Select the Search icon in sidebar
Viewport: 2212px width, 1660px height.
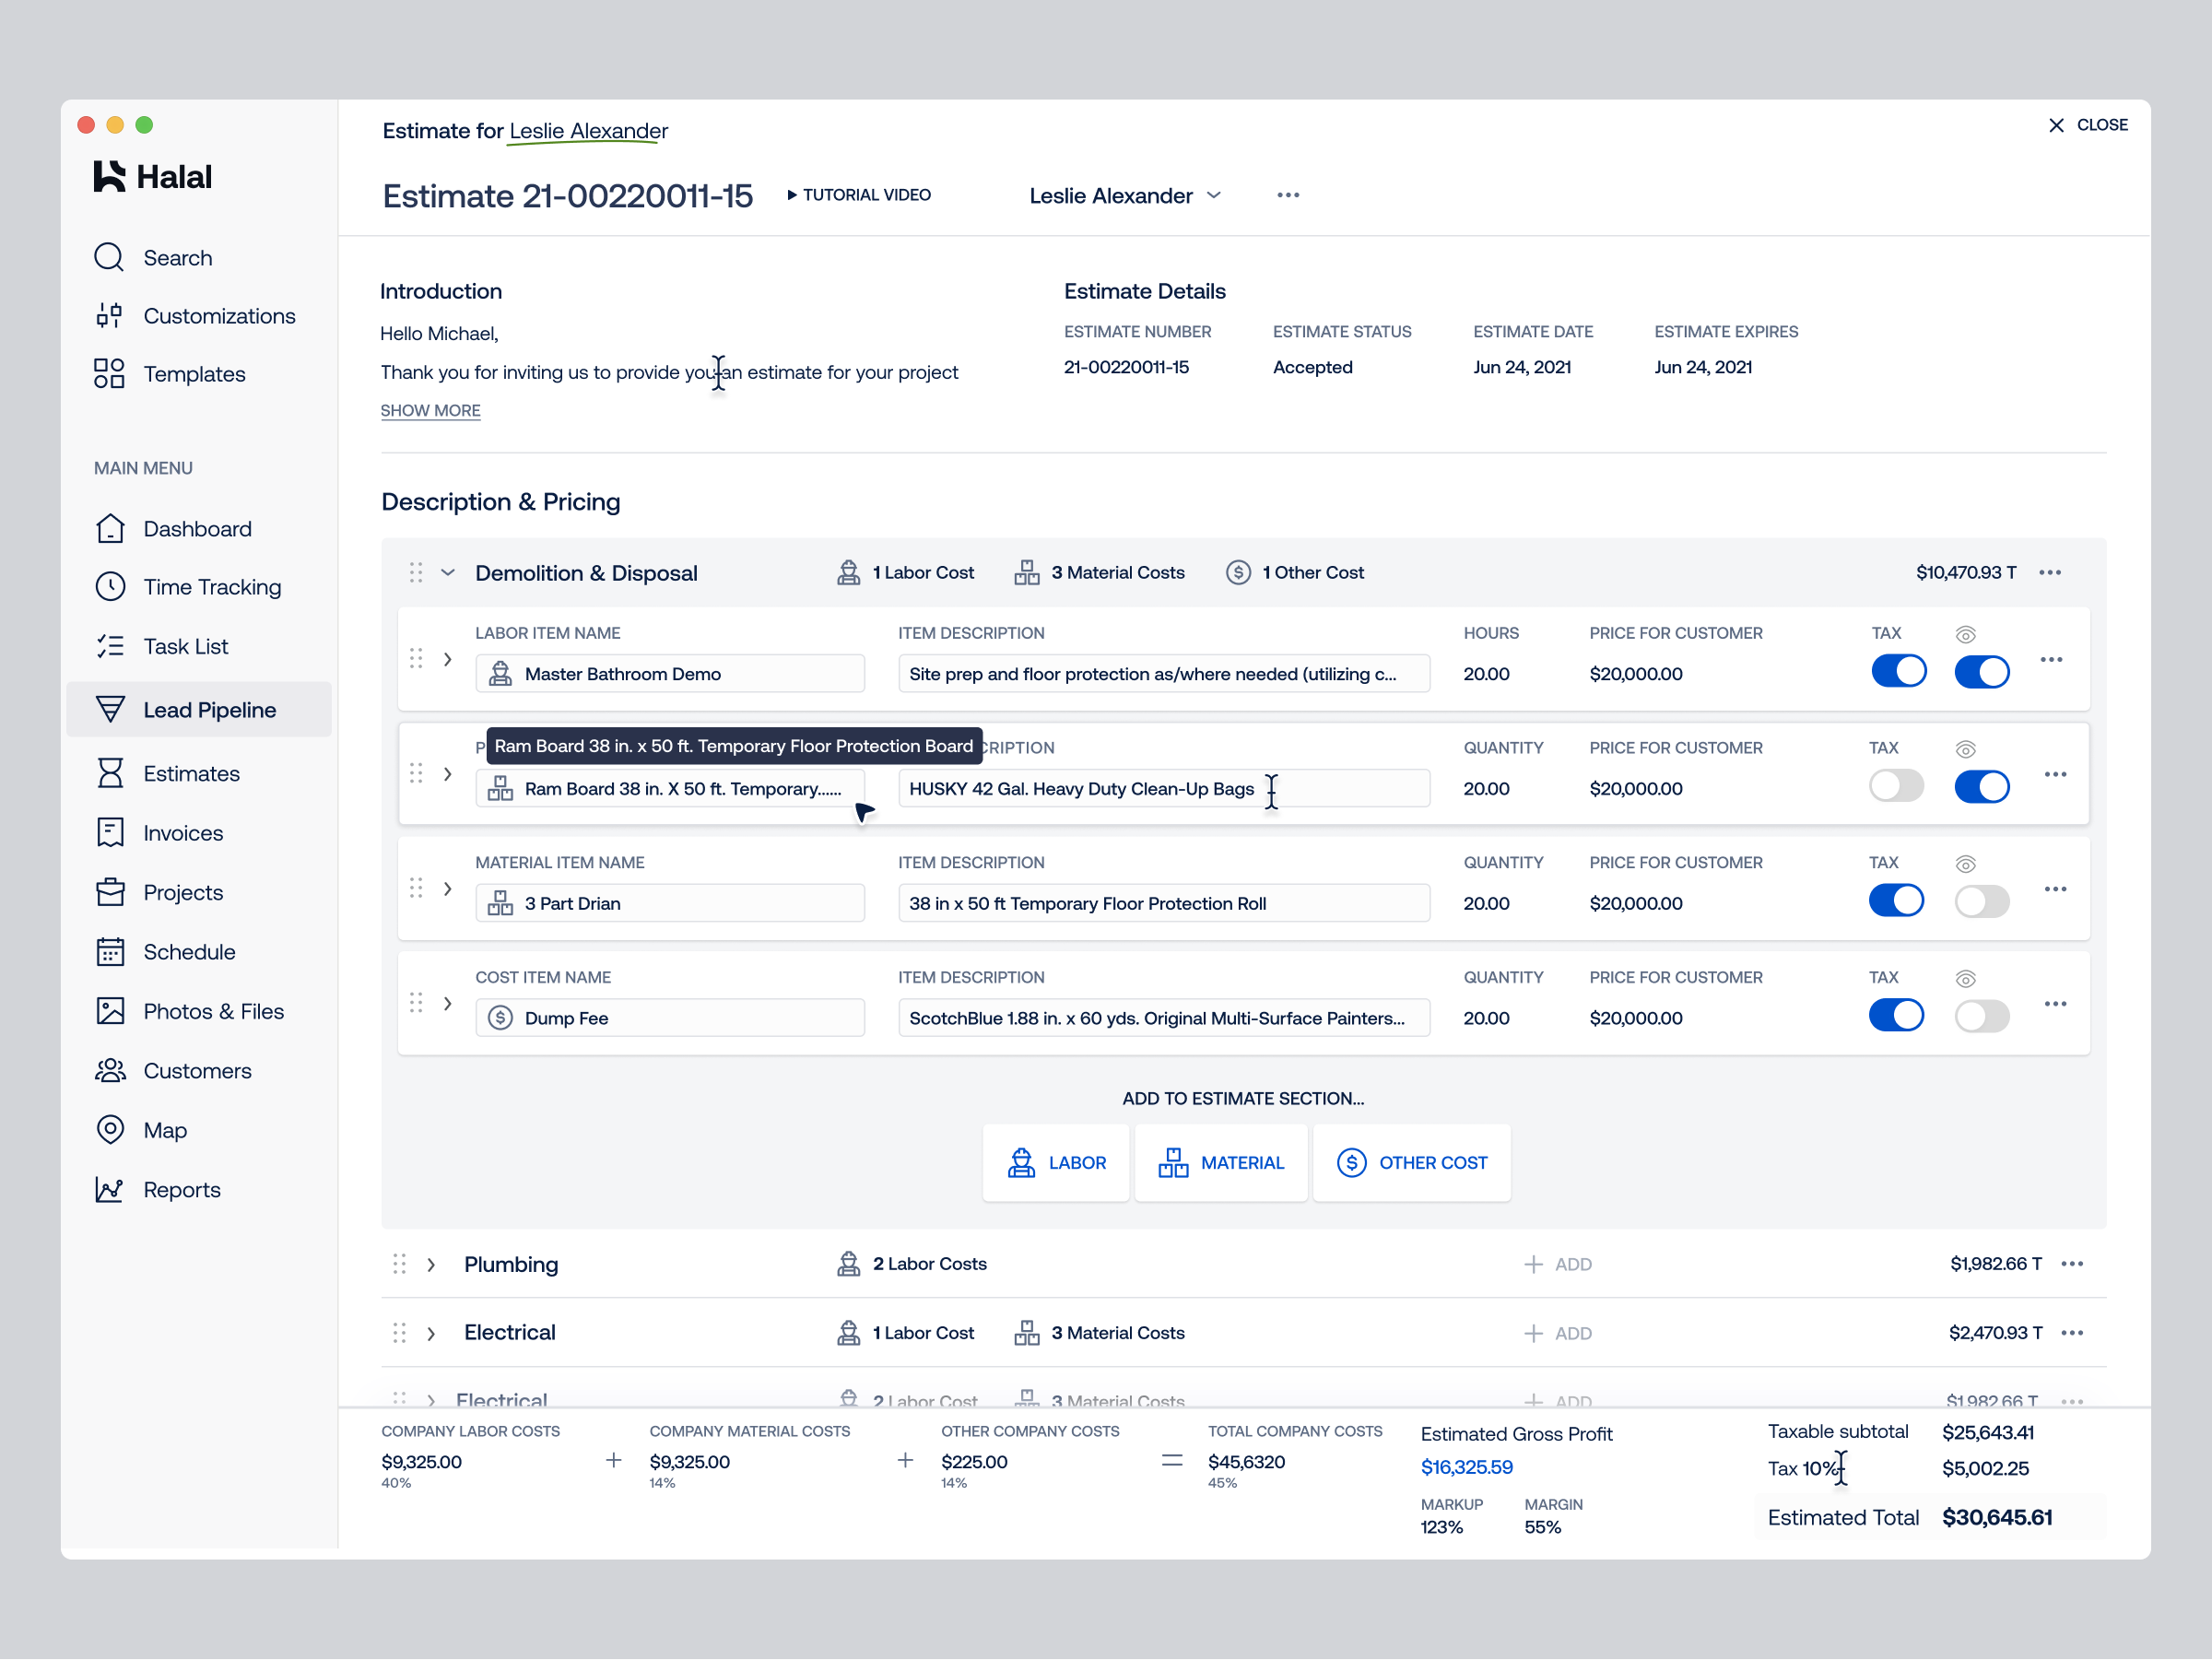click(109, 257)
